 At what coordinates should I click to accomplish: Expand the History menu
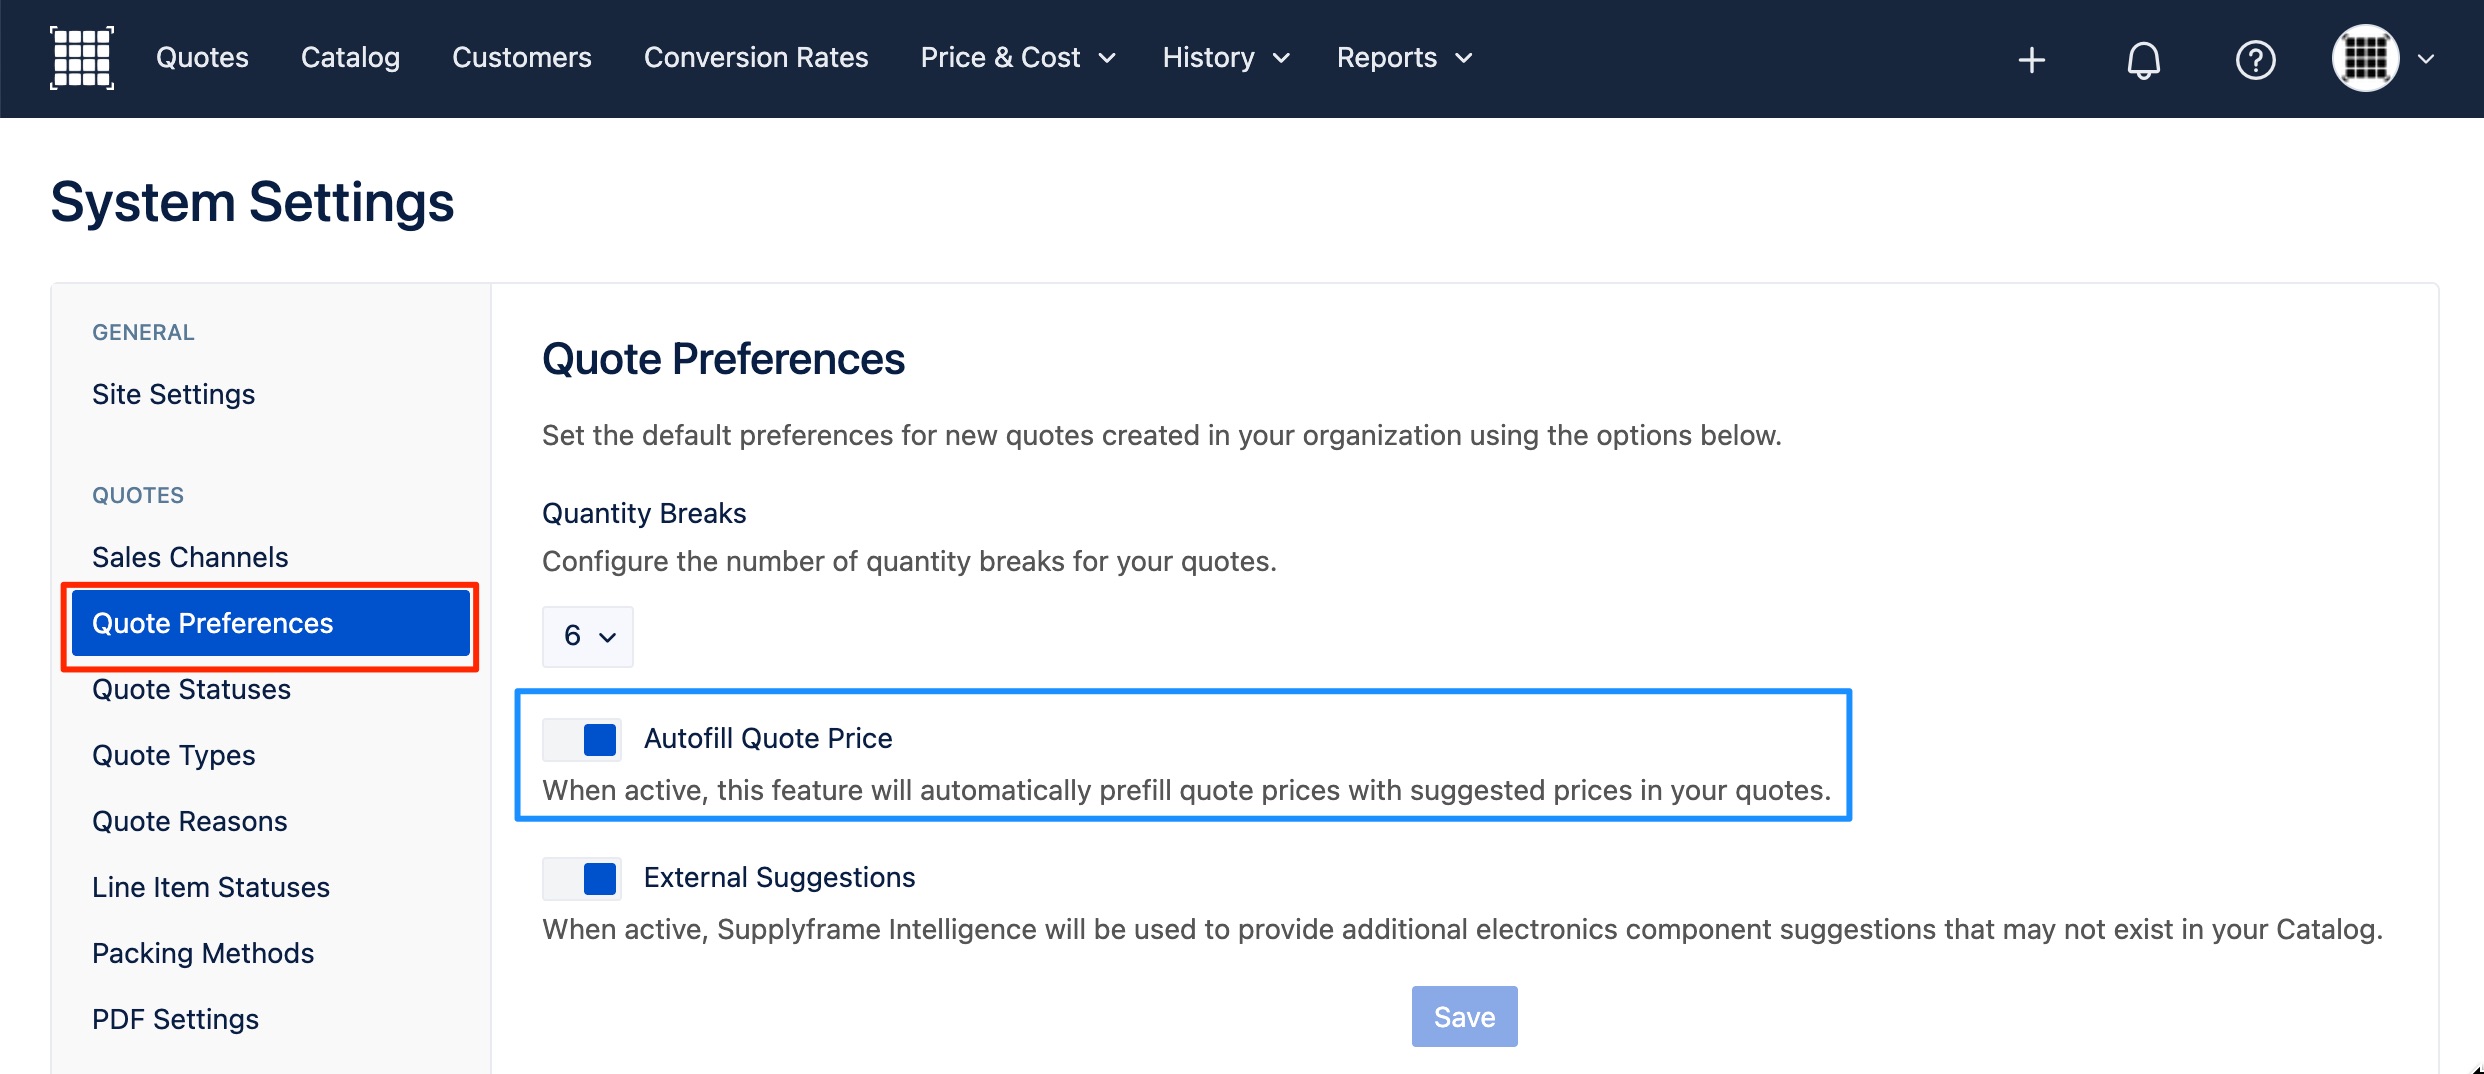click(x=1225, y=58)
